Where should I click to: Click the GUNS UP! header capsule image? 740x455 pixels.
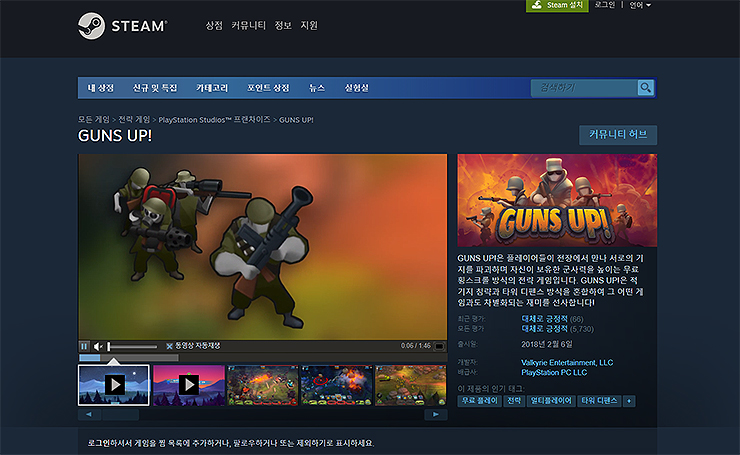click(x=557, y=200)
